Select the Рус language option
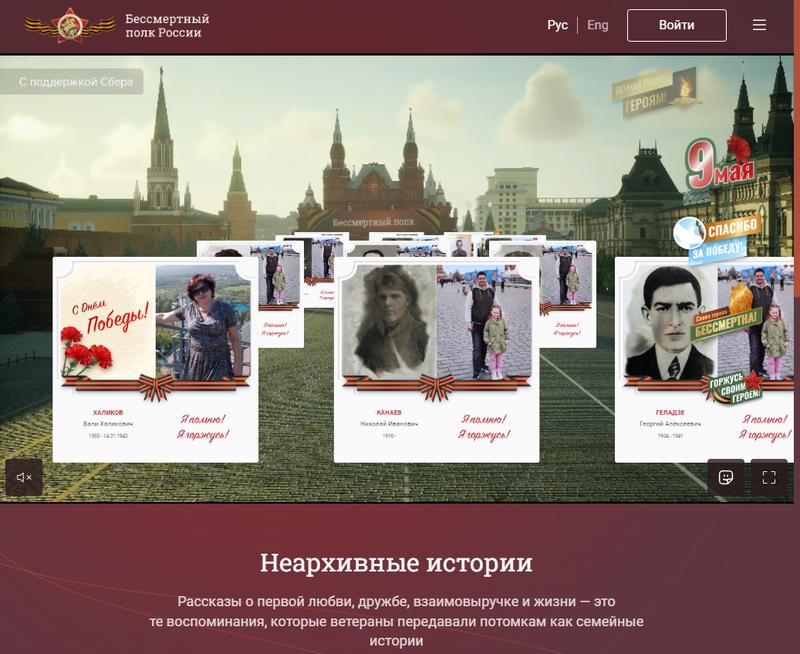Screen dimensions: 800x654 tap(557, 25)
